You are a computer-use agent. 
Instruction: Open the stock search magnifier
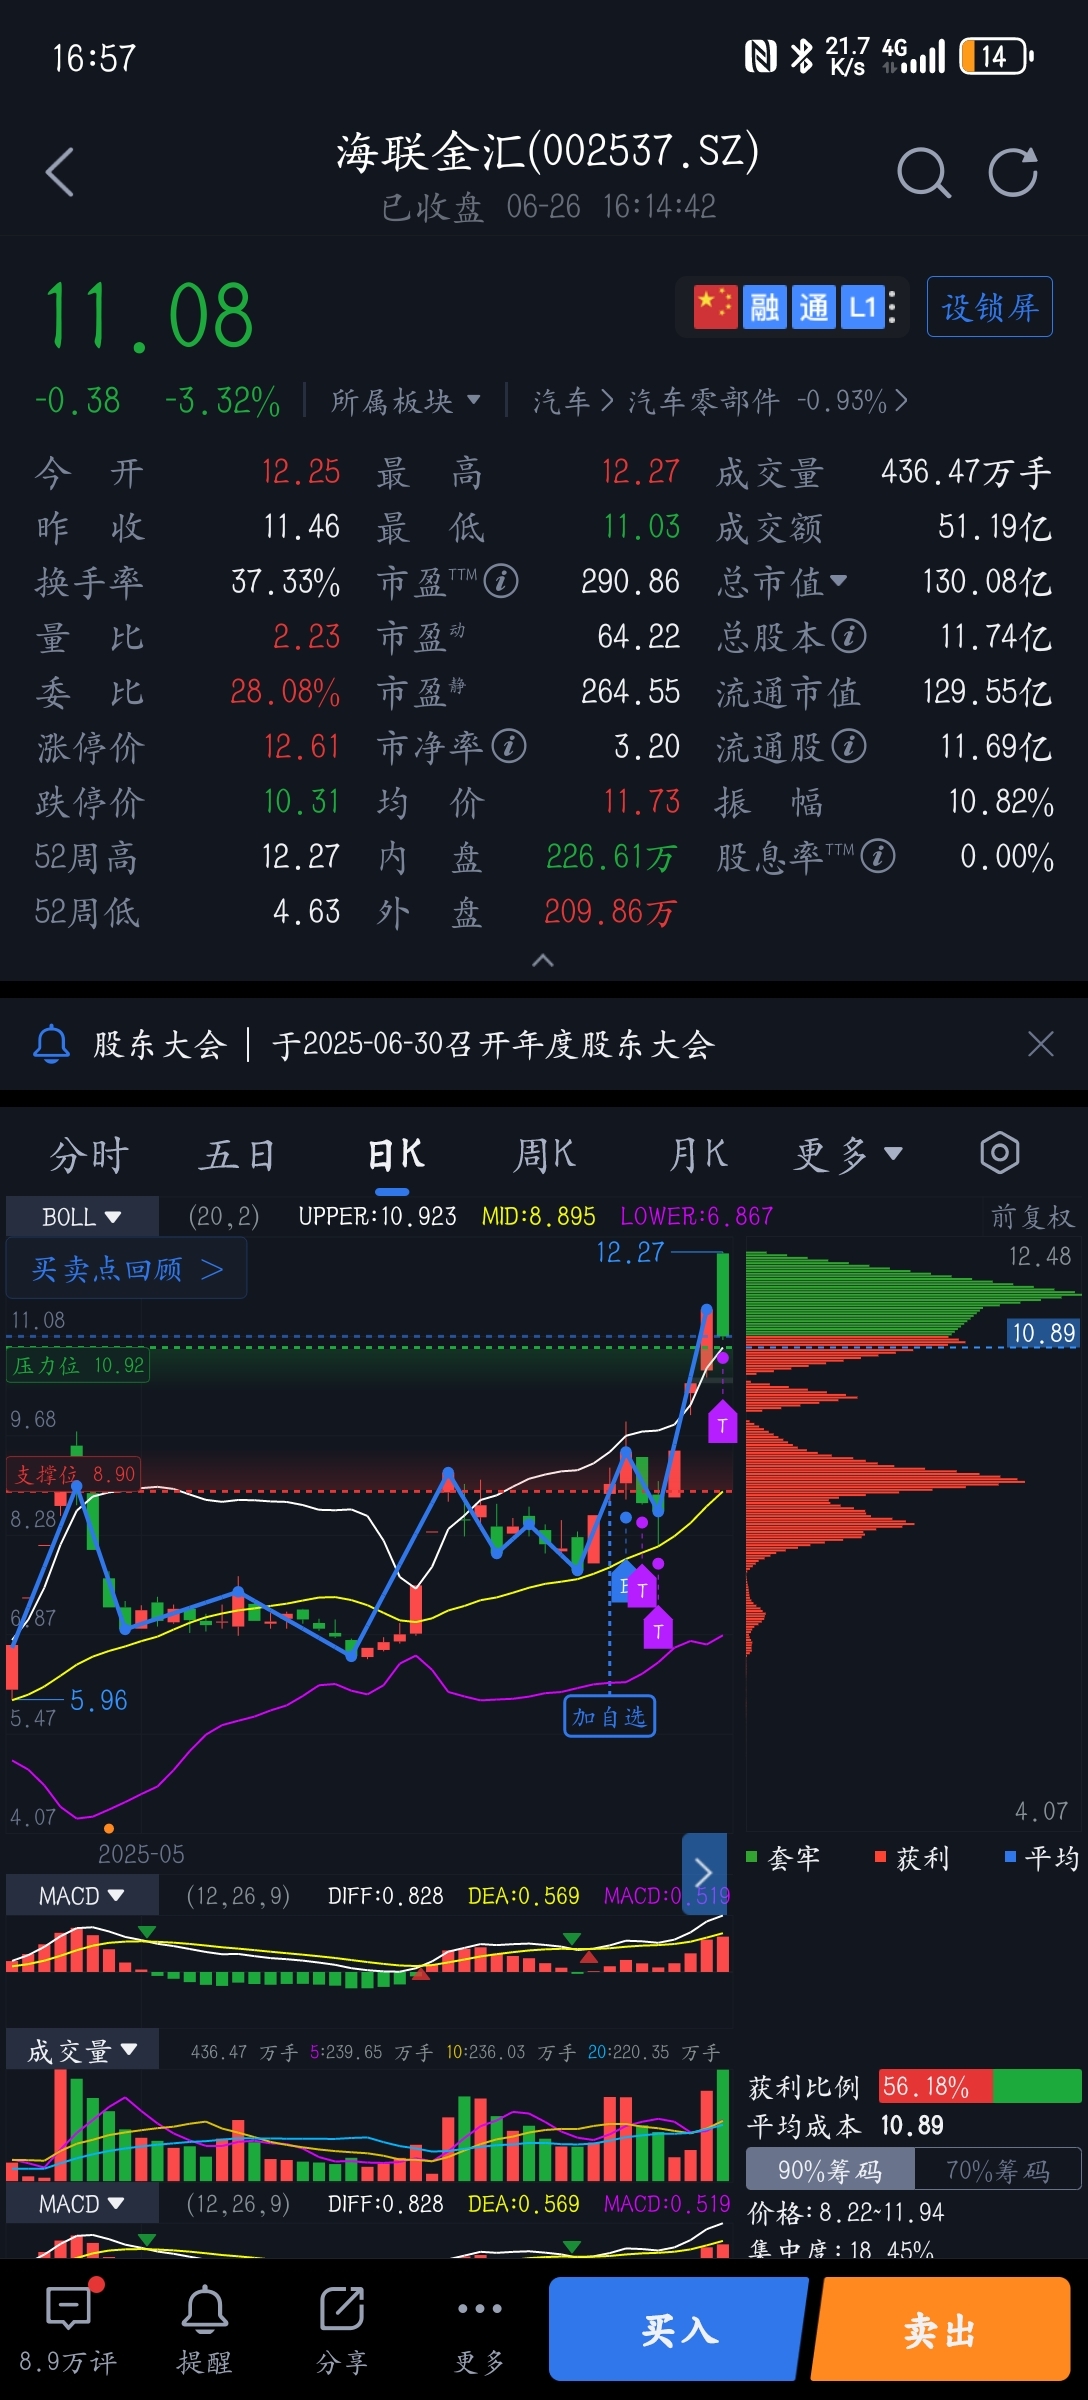click(923, 172)
